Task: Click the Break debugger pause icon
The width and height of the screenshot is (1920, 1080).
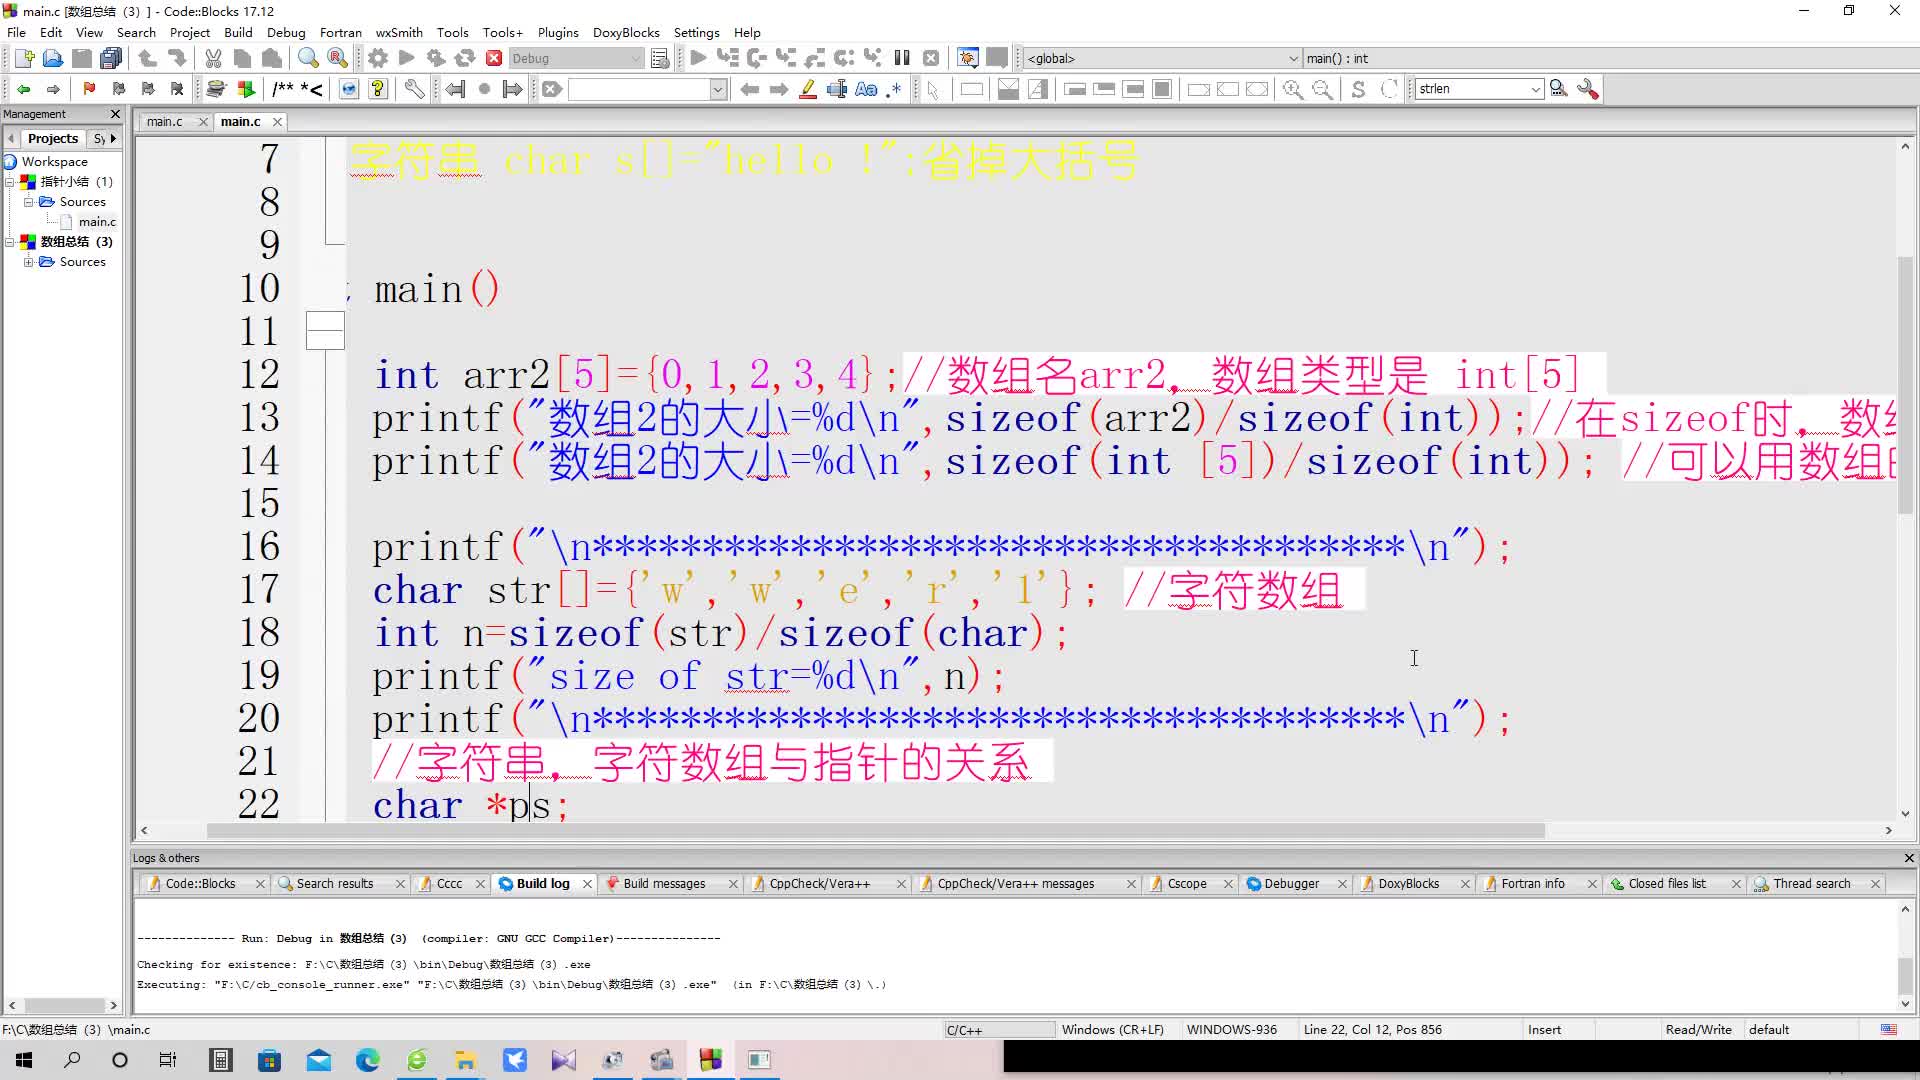Action: 902,58
